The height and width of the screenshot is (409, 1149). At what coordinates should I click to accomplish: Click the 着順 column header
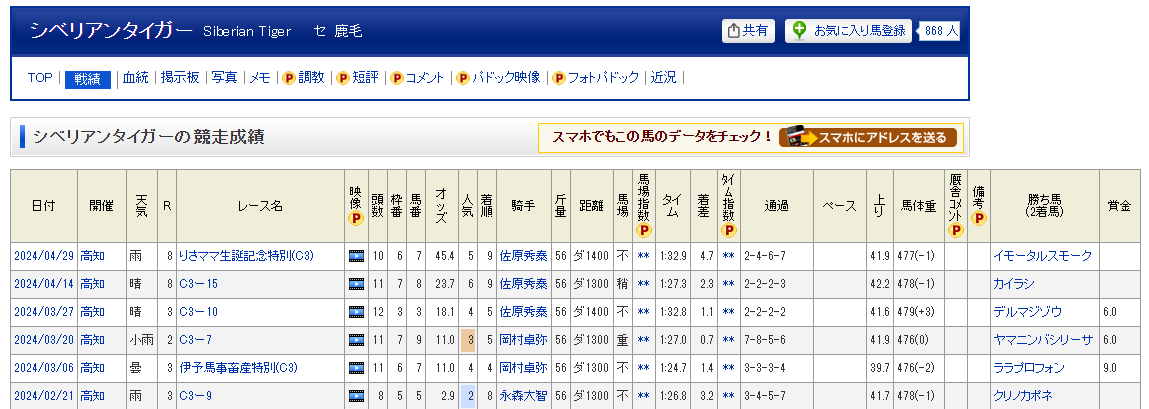(487, 206)
